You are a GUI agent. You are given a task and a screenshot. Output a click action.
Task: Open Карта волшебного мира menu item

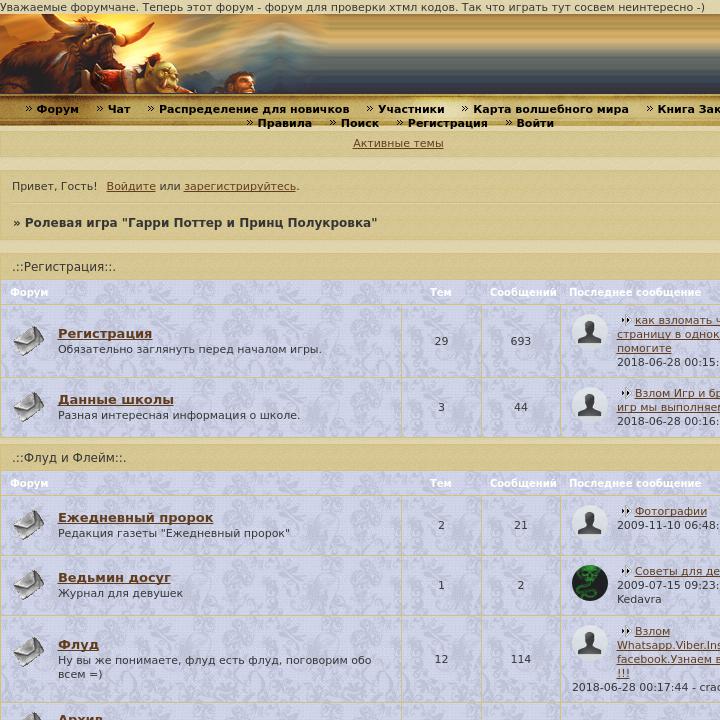coord(551,109)
